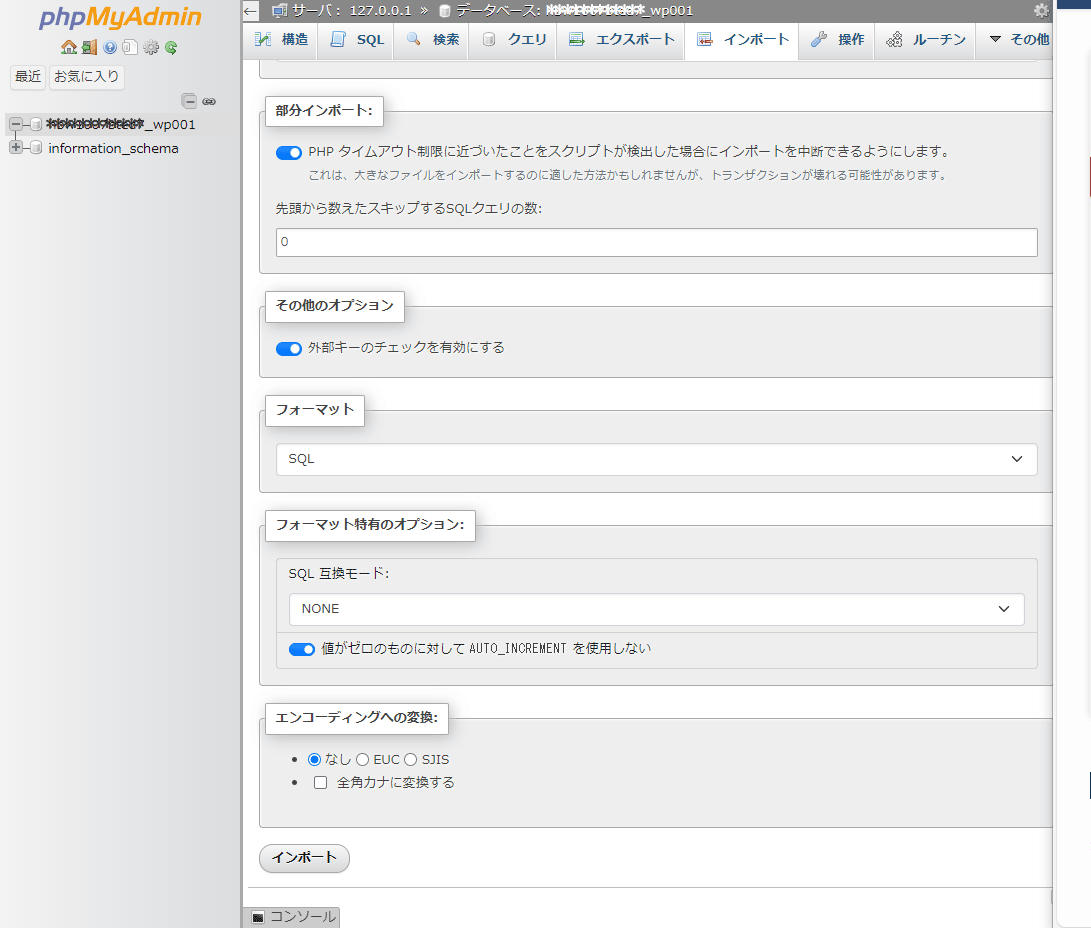Click the page settings gear at top right
Viewport: 1091px width, 928px height.
click(1041, 11)
